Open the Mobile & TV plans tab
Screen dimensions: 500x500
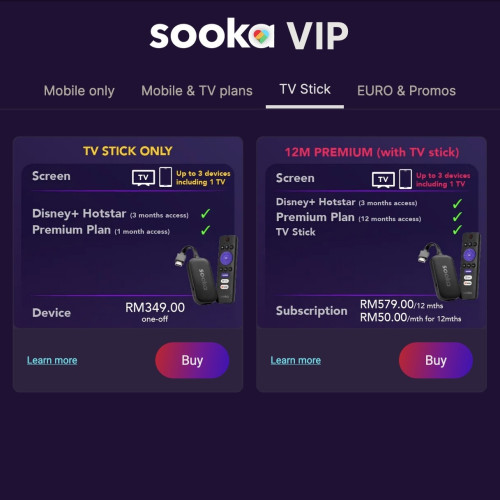197,91
